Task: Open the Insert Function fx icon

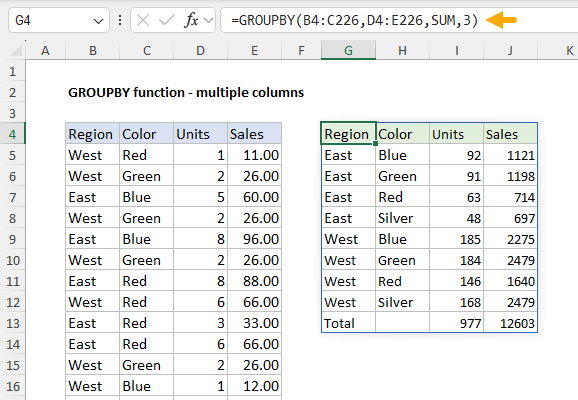Action: pyautogui.click(x=191, y=20)
